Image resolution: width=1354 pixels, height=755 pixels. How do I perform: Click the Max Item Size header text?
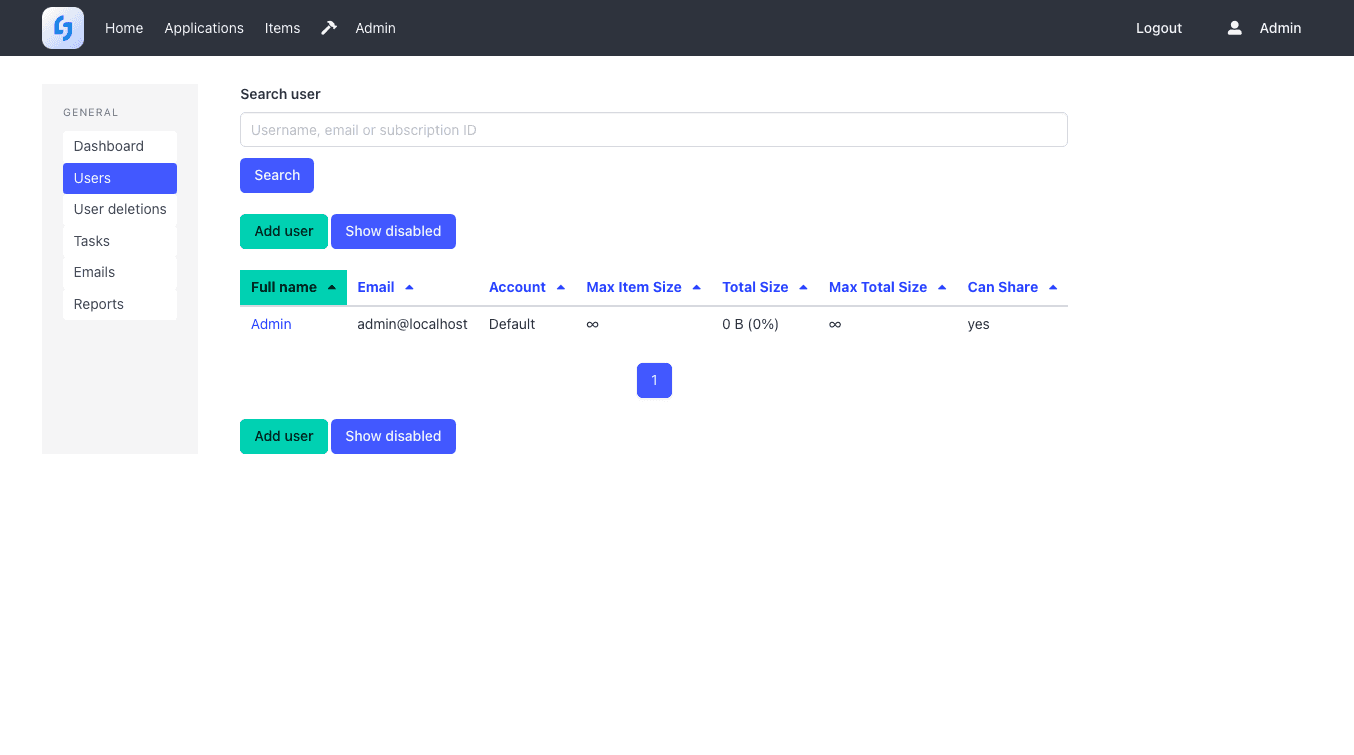[x=634, y=287]
